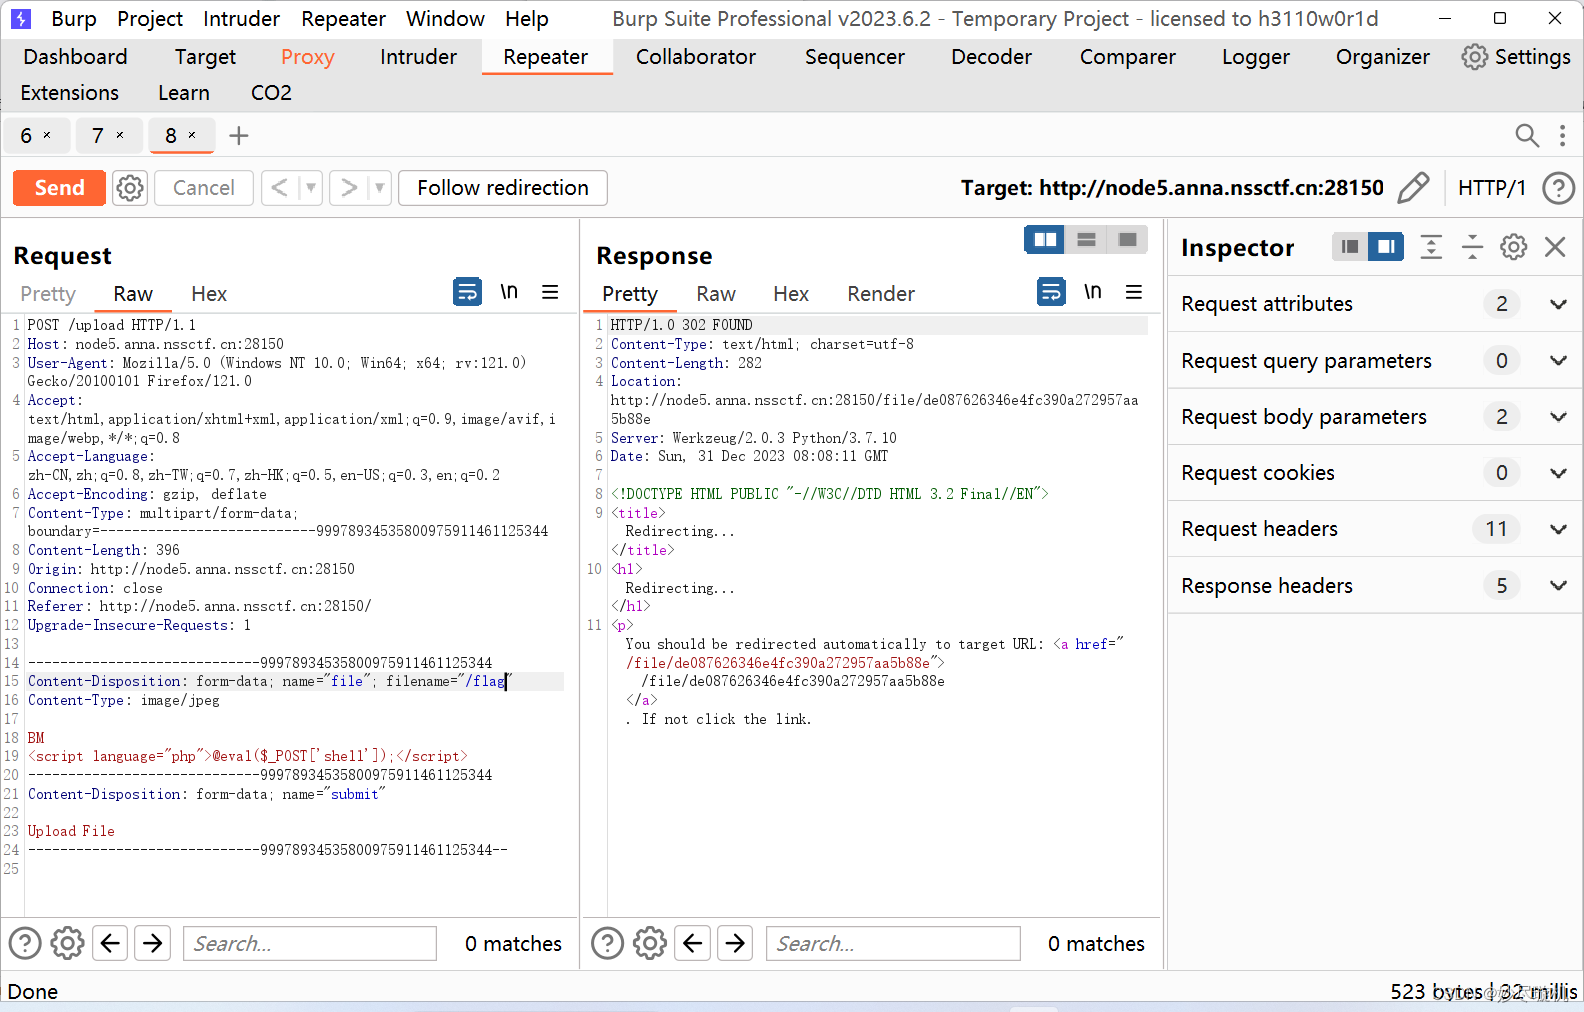Close the Inspector panel

pyautogui.click(x=1555, y=247)
